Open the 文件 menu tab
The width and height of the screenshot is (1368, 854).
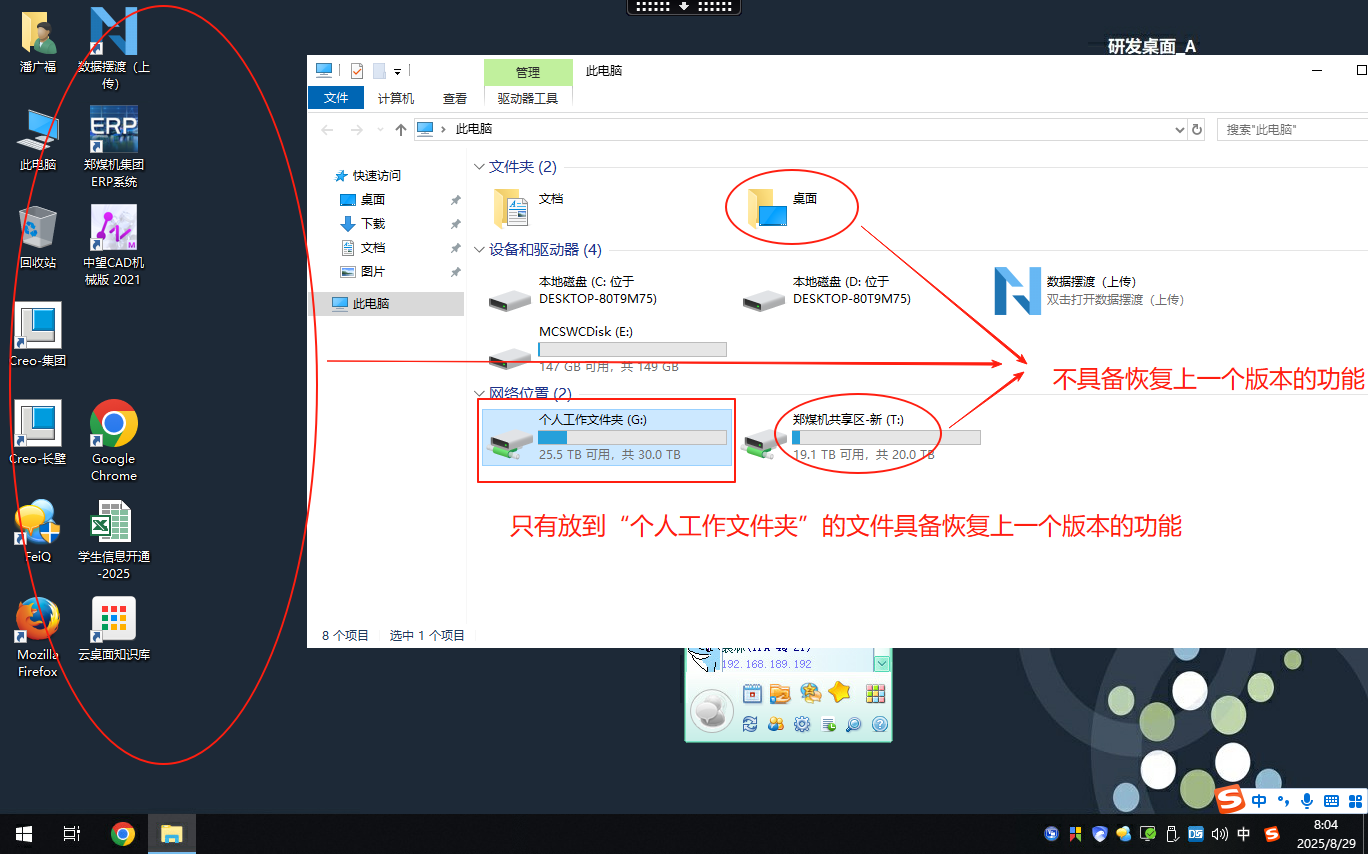[336, 98]
